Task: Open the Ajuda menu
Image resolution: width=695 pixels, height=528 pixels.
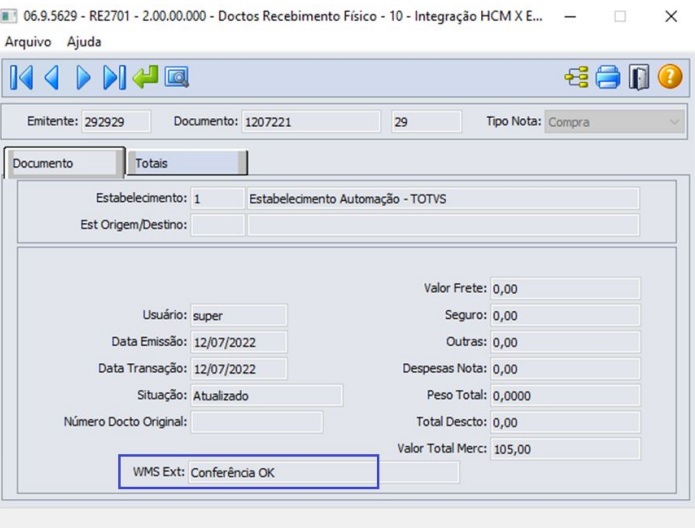Action: (x=84, y=42)
